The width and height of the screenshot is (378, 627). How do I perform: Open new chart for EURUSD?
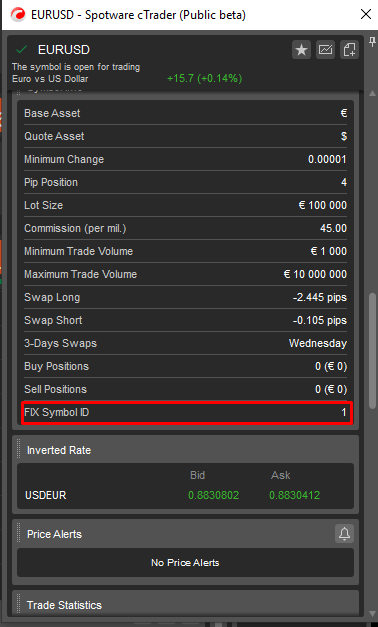click(325, 50)
